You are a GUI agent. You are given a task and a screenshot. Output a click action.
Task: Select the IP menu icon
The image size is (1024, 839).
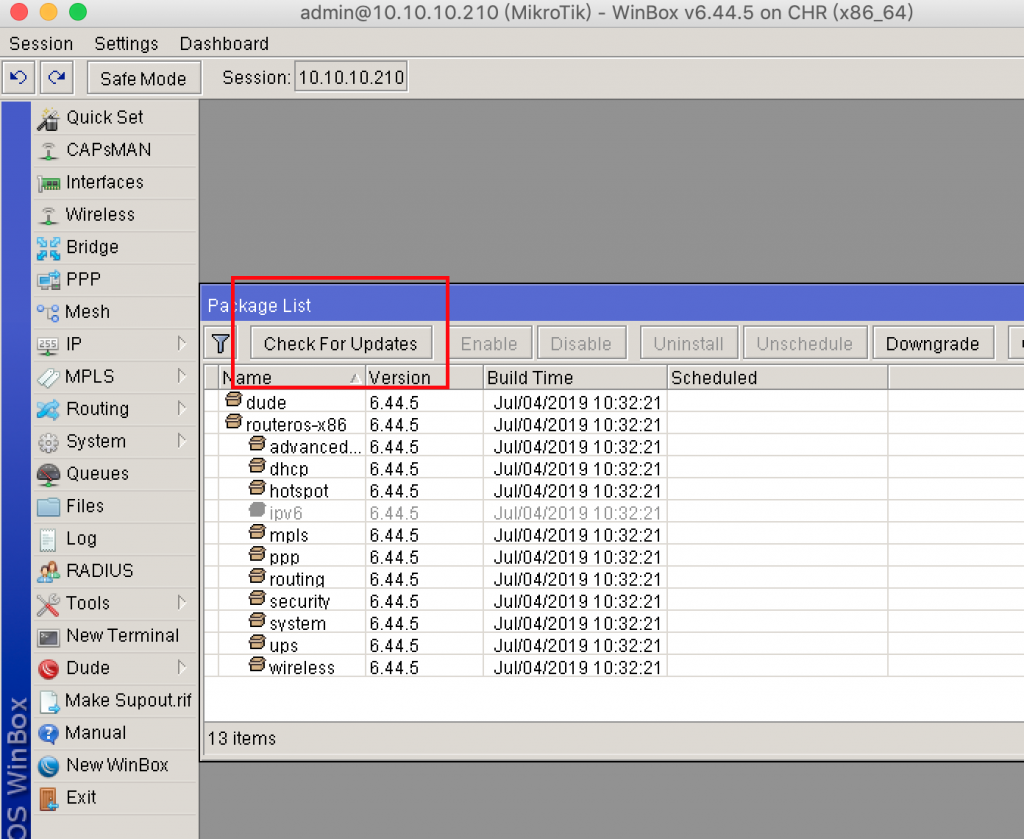click(48, 344)
